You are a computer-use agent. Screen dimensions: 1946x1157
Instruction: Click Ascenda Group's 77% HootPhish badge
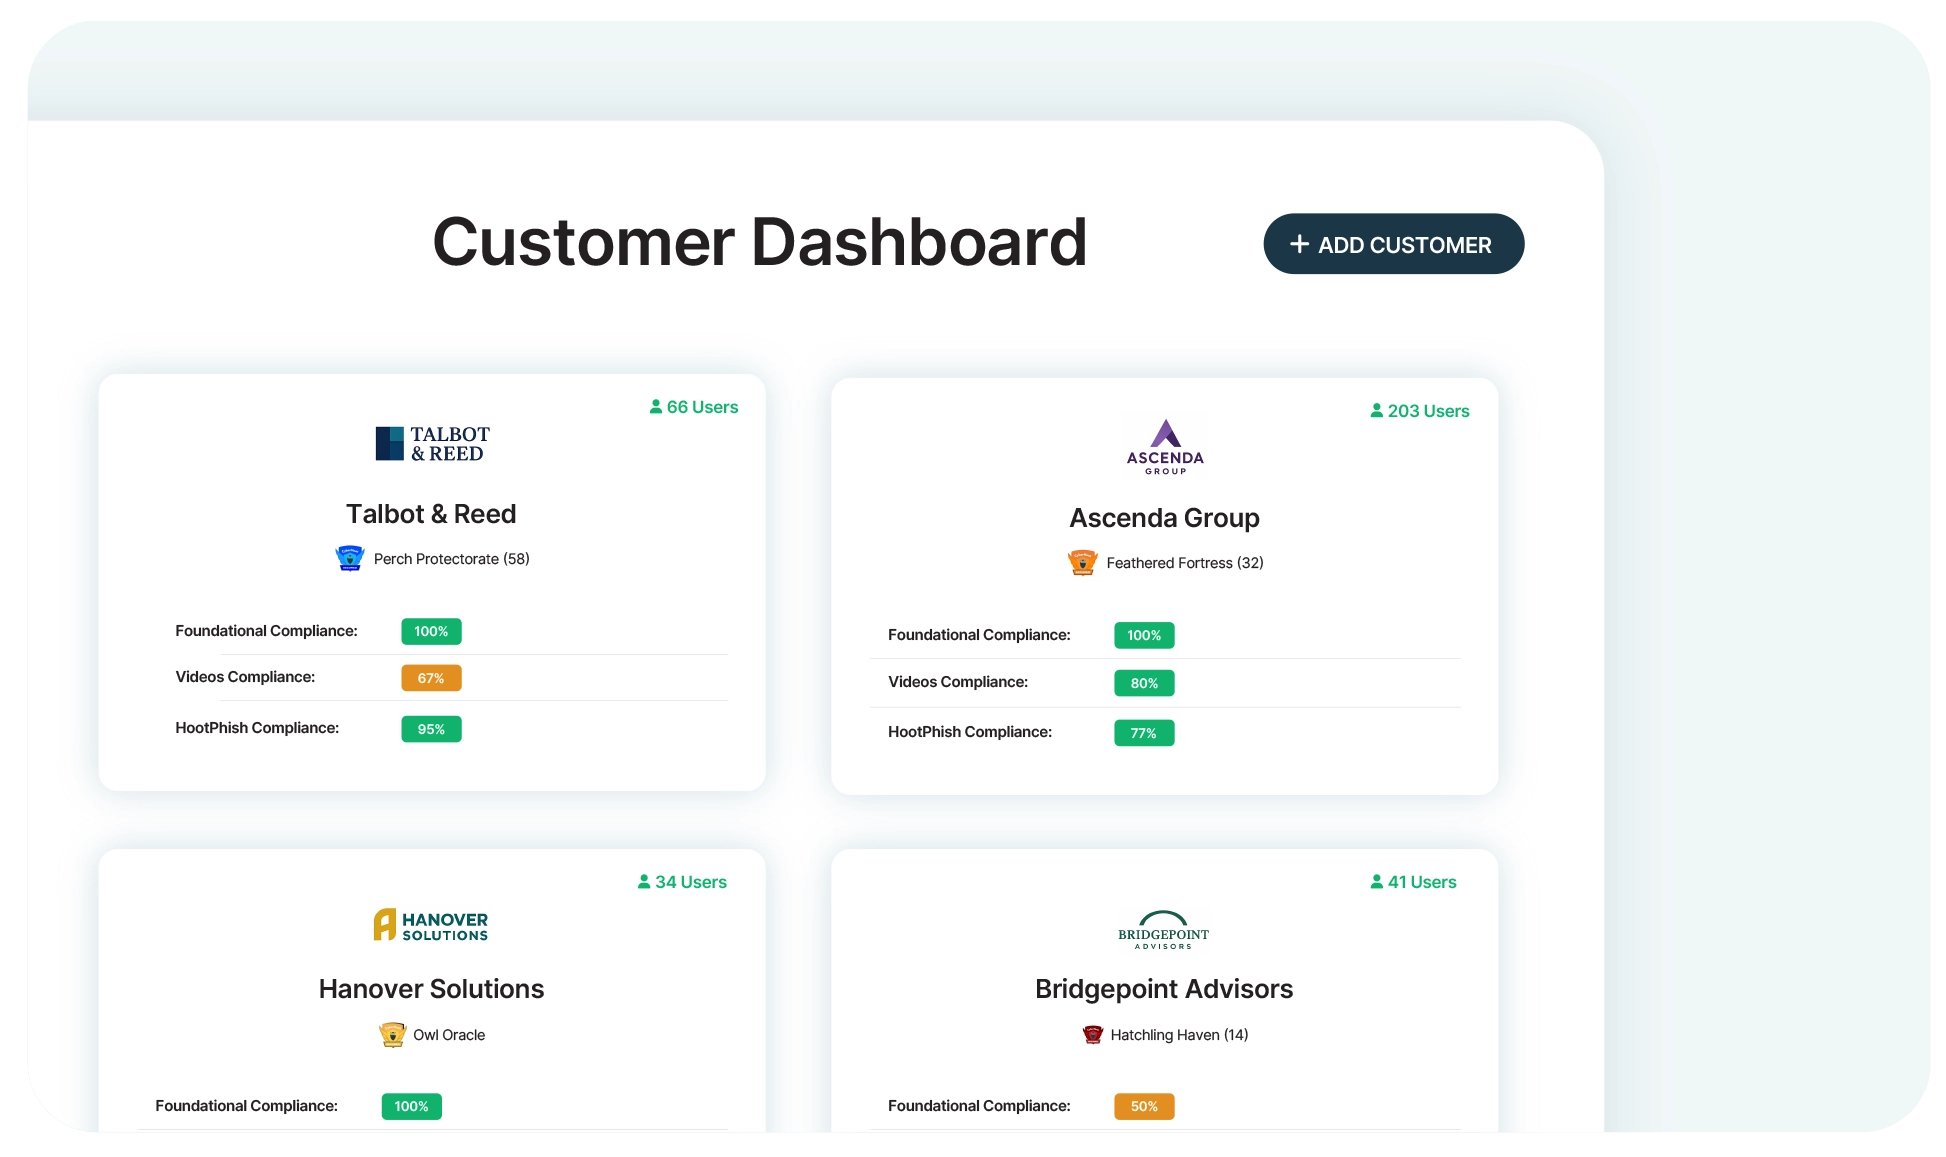[1144, 733]
